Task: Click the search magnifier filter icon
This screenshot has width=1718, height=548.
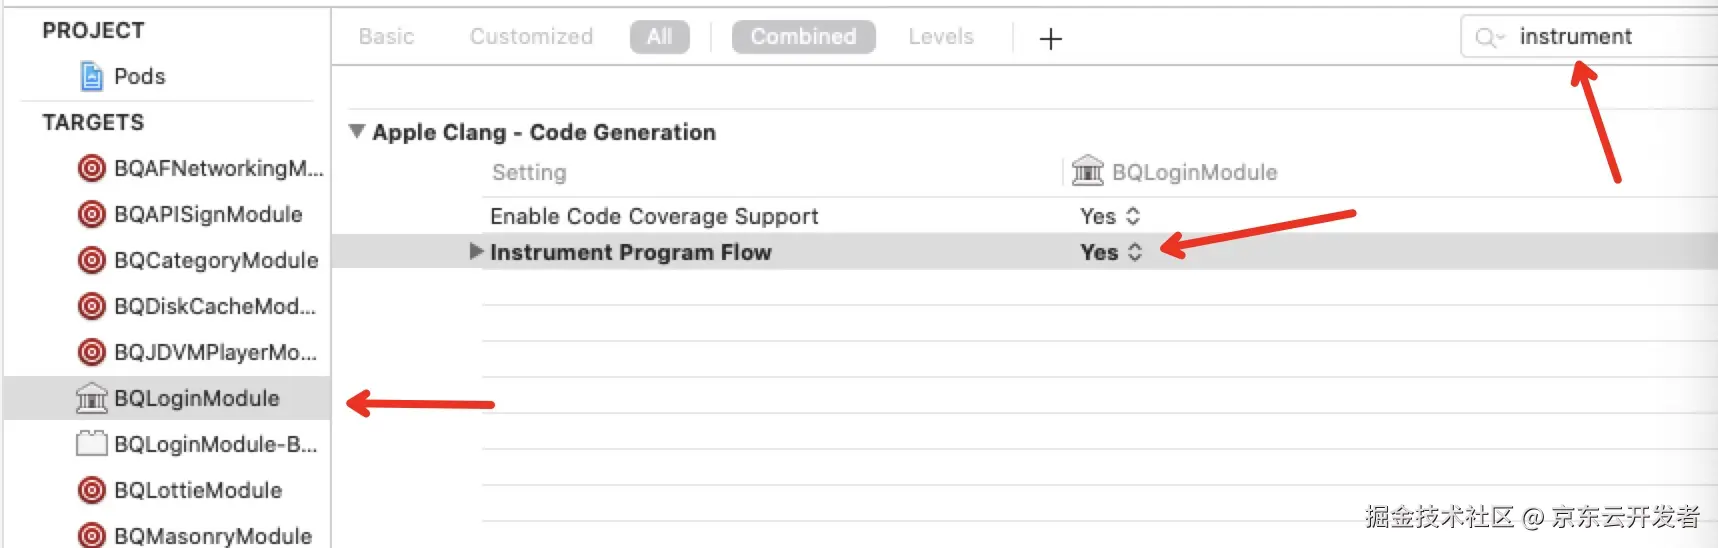Action: point(1488,37)
